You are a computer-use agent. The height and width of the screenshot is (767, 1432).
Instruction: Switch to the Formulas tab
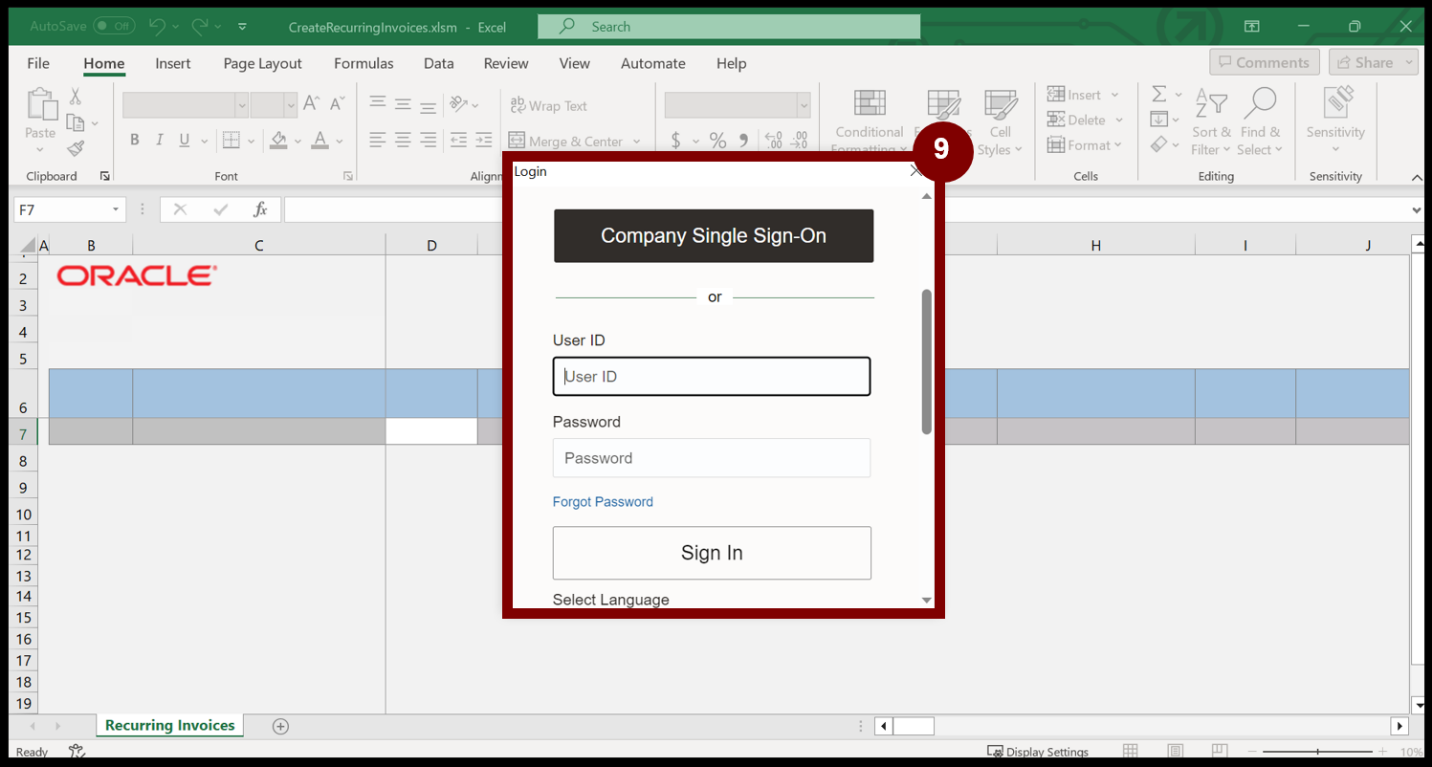pos(364,63)
